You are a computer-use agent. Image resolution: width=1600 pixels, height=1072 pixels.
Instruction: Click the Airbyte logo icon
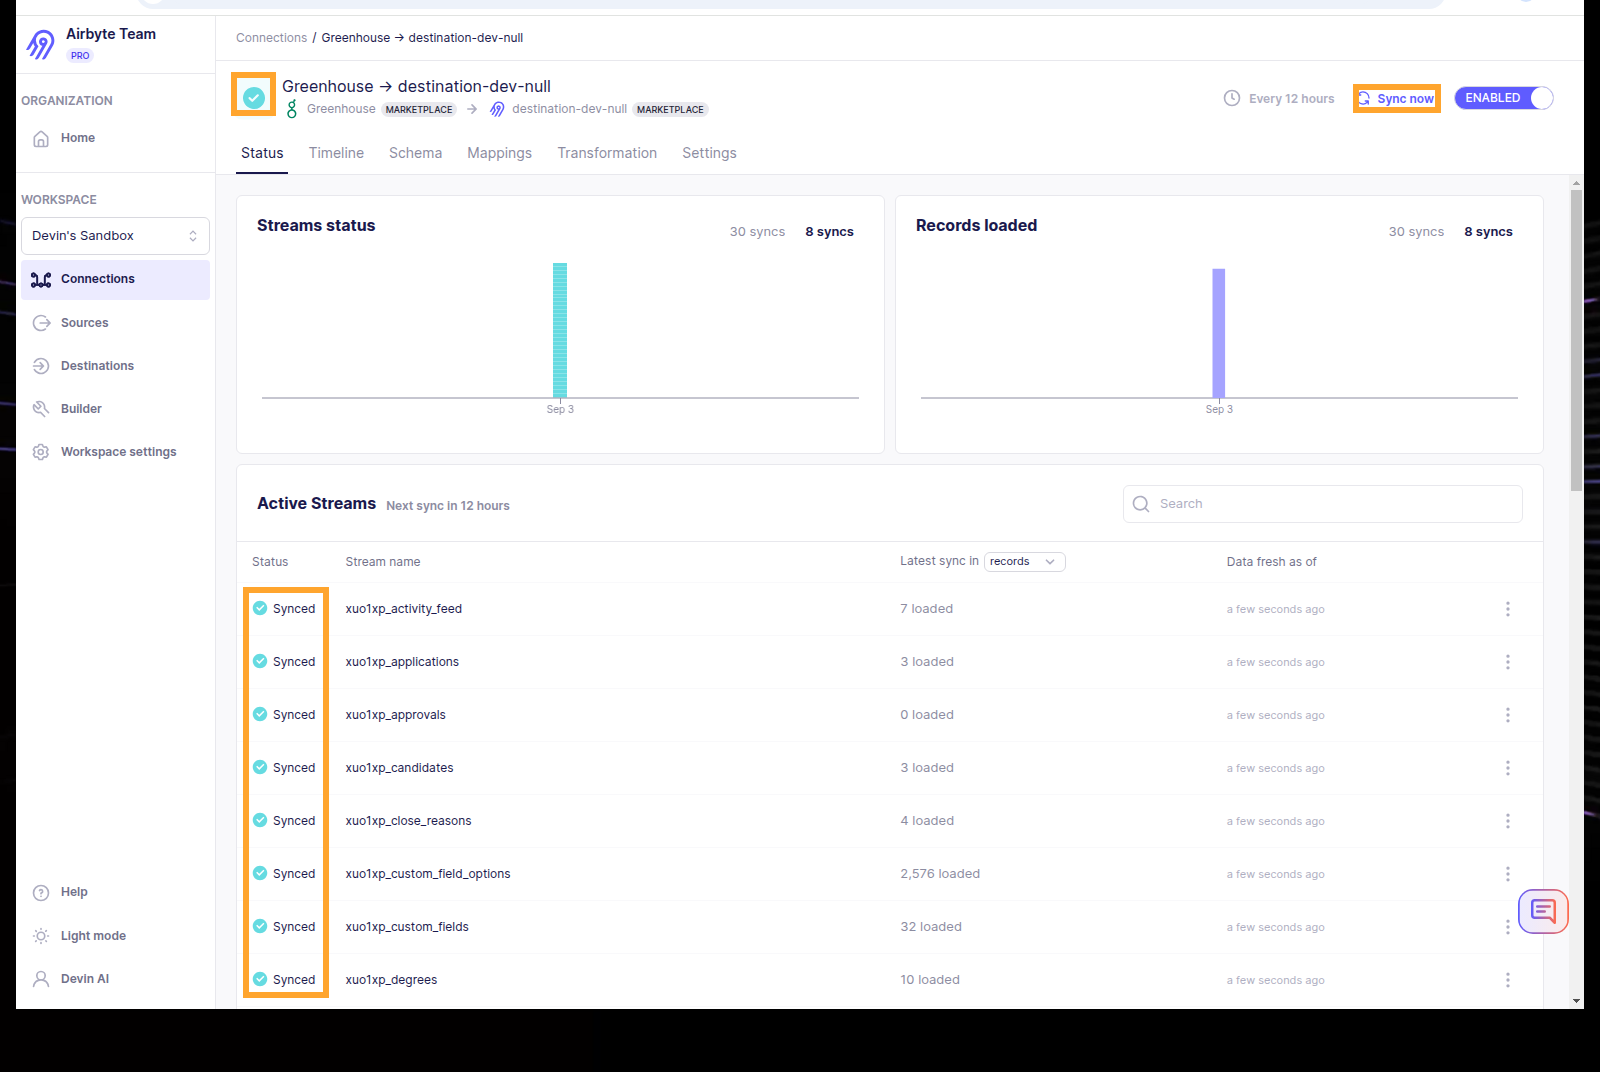(41, 44)
